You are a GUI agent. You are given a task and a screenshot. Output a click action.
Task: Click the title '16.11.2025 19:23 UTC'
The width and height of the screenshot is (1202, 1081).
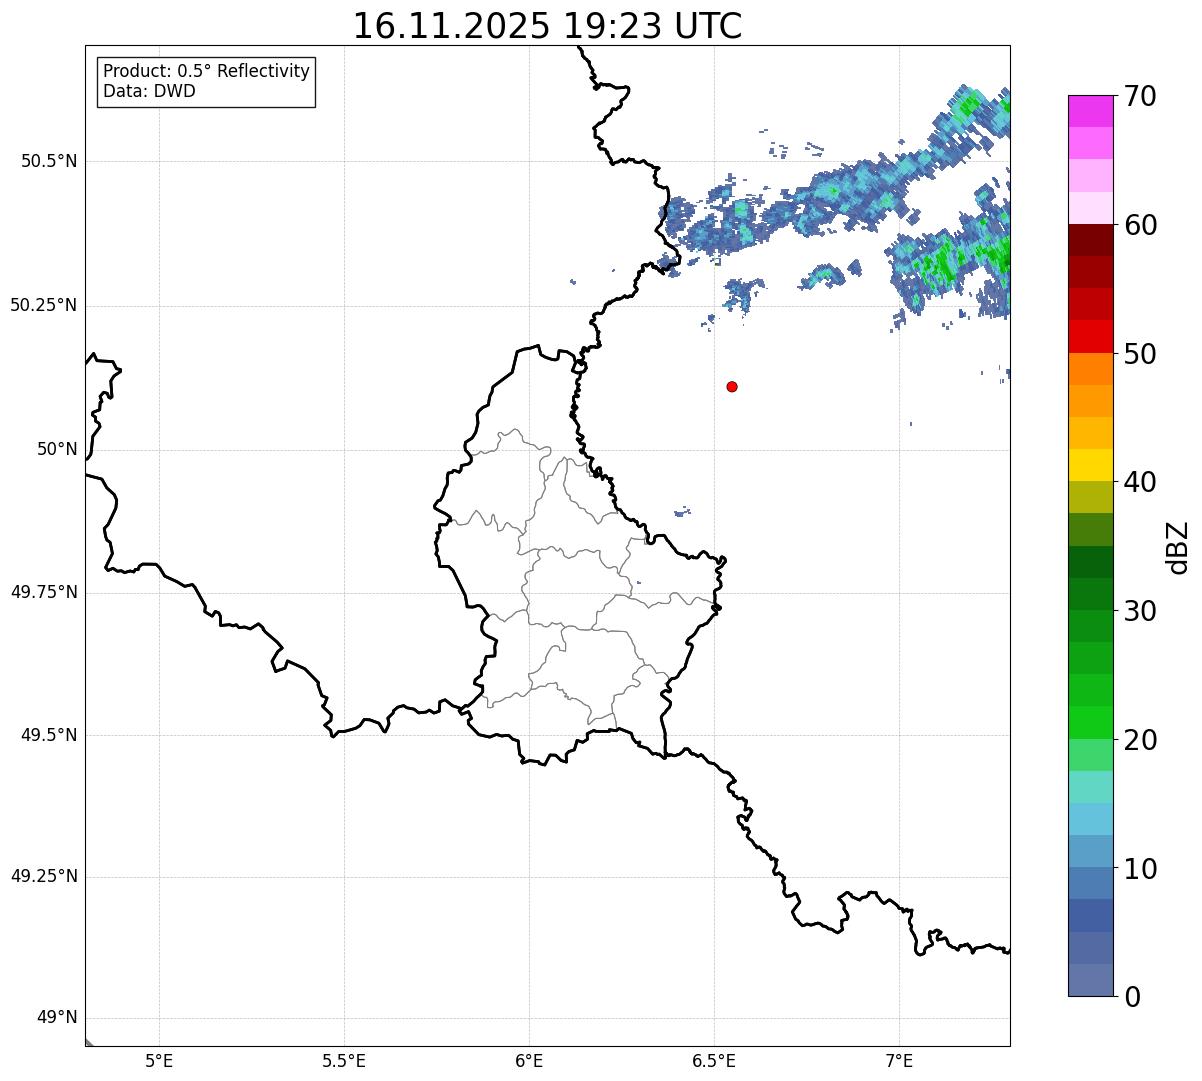[548, 26]
